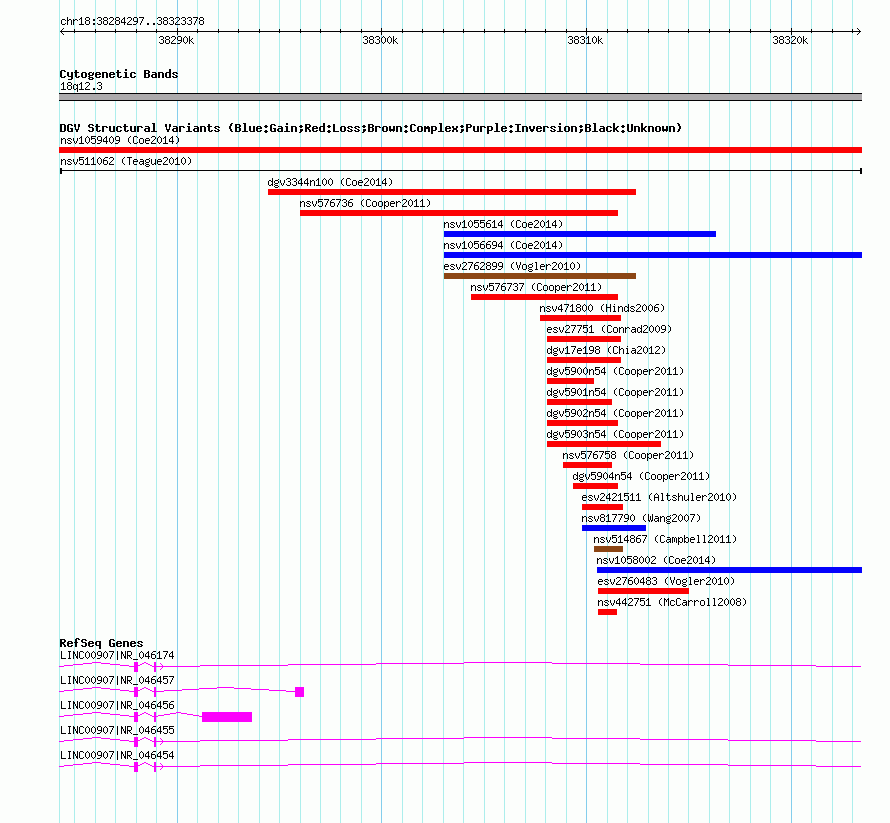Select nsv1058002 (Coe2014) variant label
The height and width of the screenshot is (823, 890).
pos(656,560)
